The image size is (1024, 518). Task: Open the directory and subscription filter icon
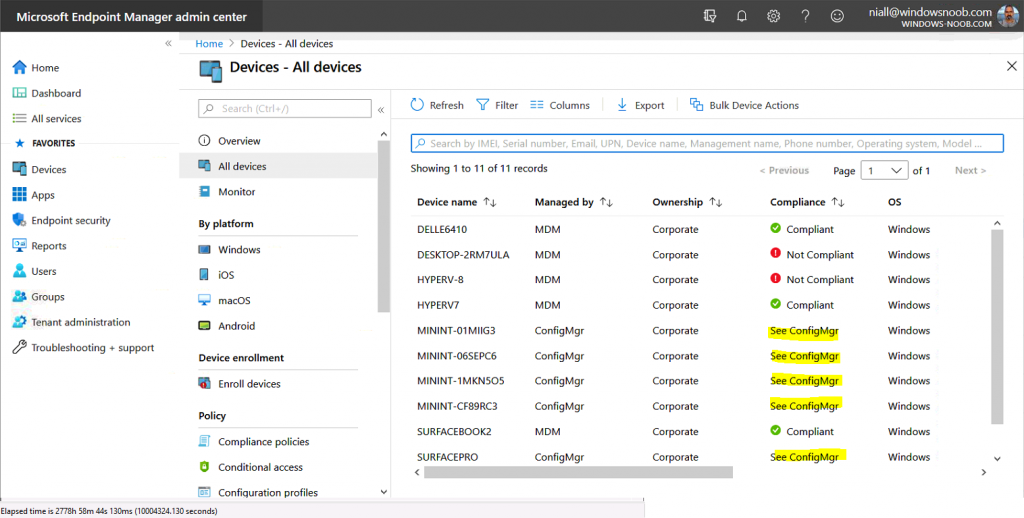click(x=710, y=16)
